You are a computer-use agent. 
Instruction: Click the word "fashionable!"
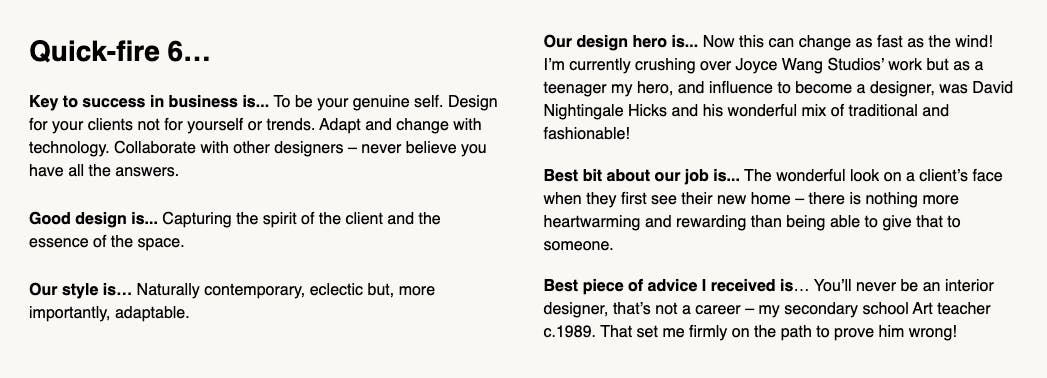tap(586, 133)
